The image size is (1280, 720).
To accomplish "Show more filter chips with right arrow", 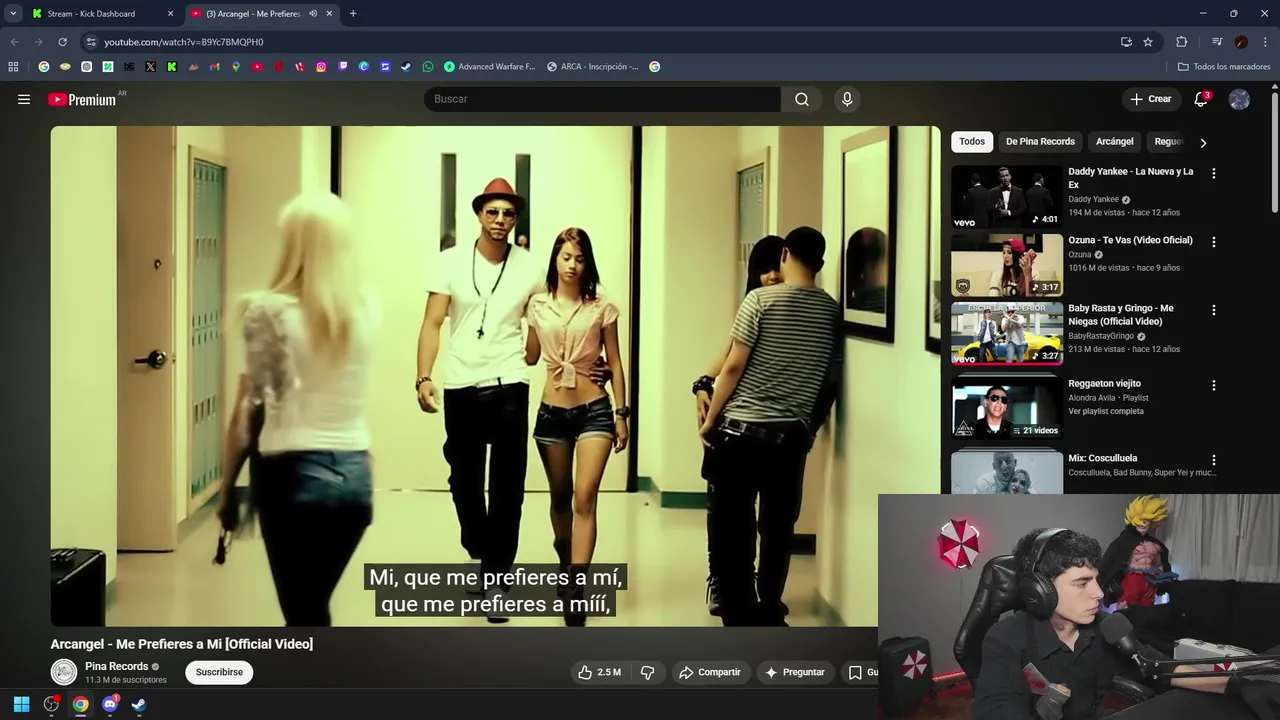I will (1203, 143).
